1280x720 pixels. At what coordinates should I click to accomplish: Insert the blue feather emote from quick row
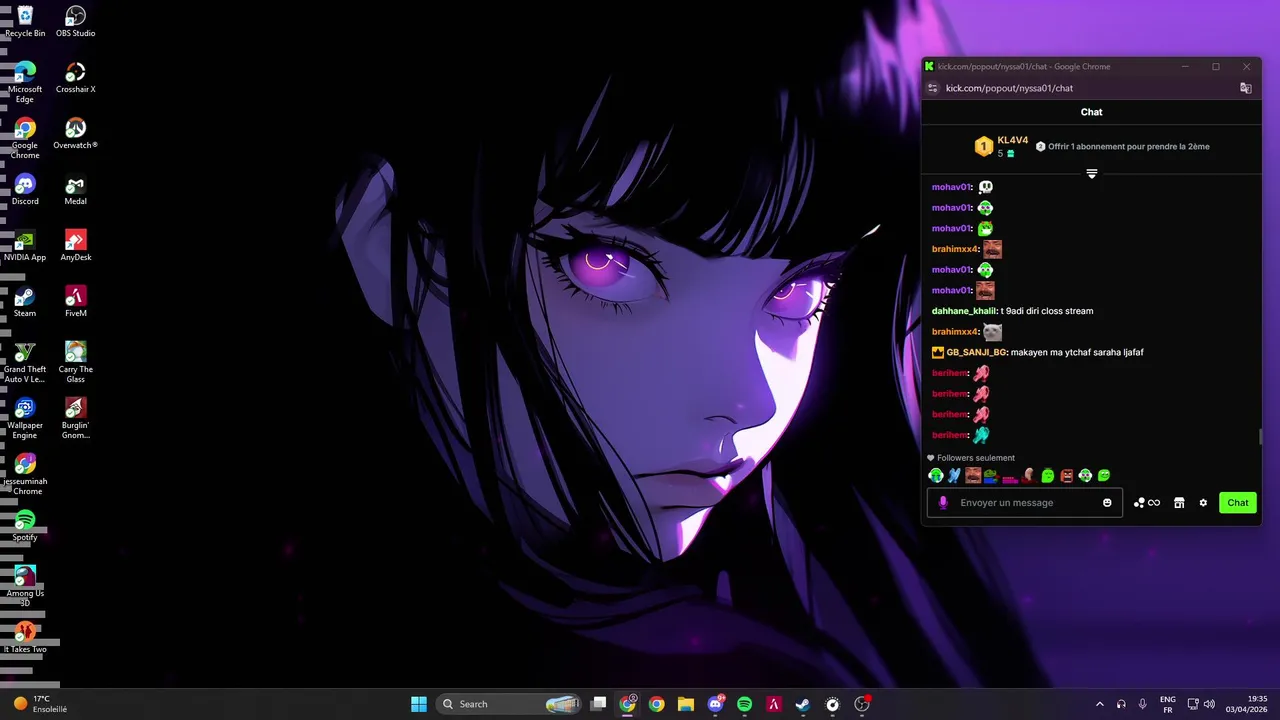(954, 476)
